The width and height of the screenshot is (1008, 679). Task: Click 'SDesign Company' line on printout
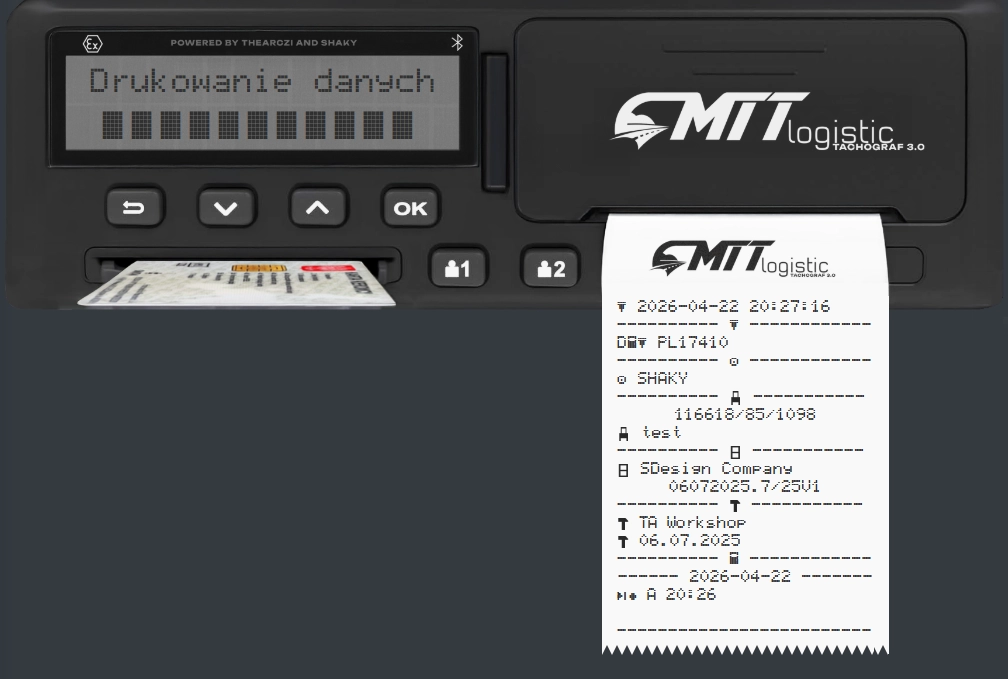click(x=716, y=468)
